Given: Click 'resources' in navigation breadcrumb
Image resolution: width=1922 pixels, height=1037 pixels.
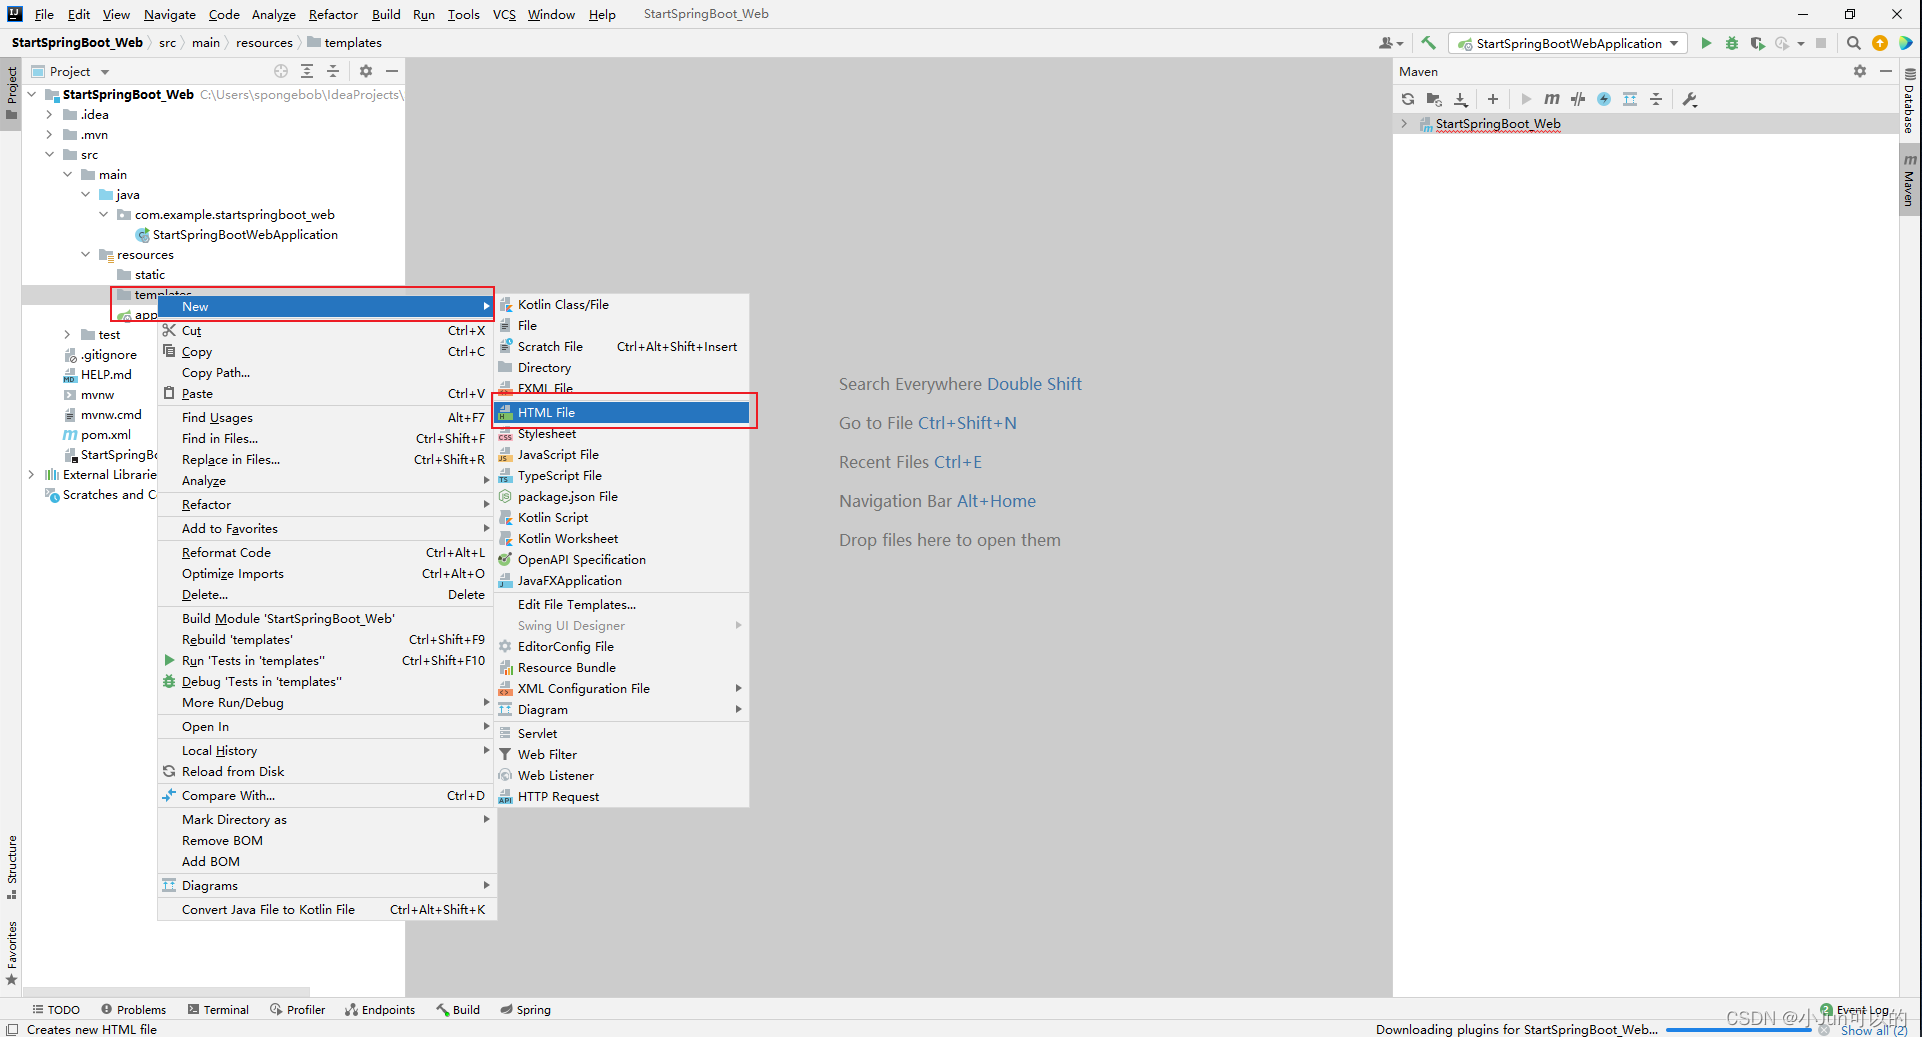Looking at the screenshot, I should [x=264, y=42].
